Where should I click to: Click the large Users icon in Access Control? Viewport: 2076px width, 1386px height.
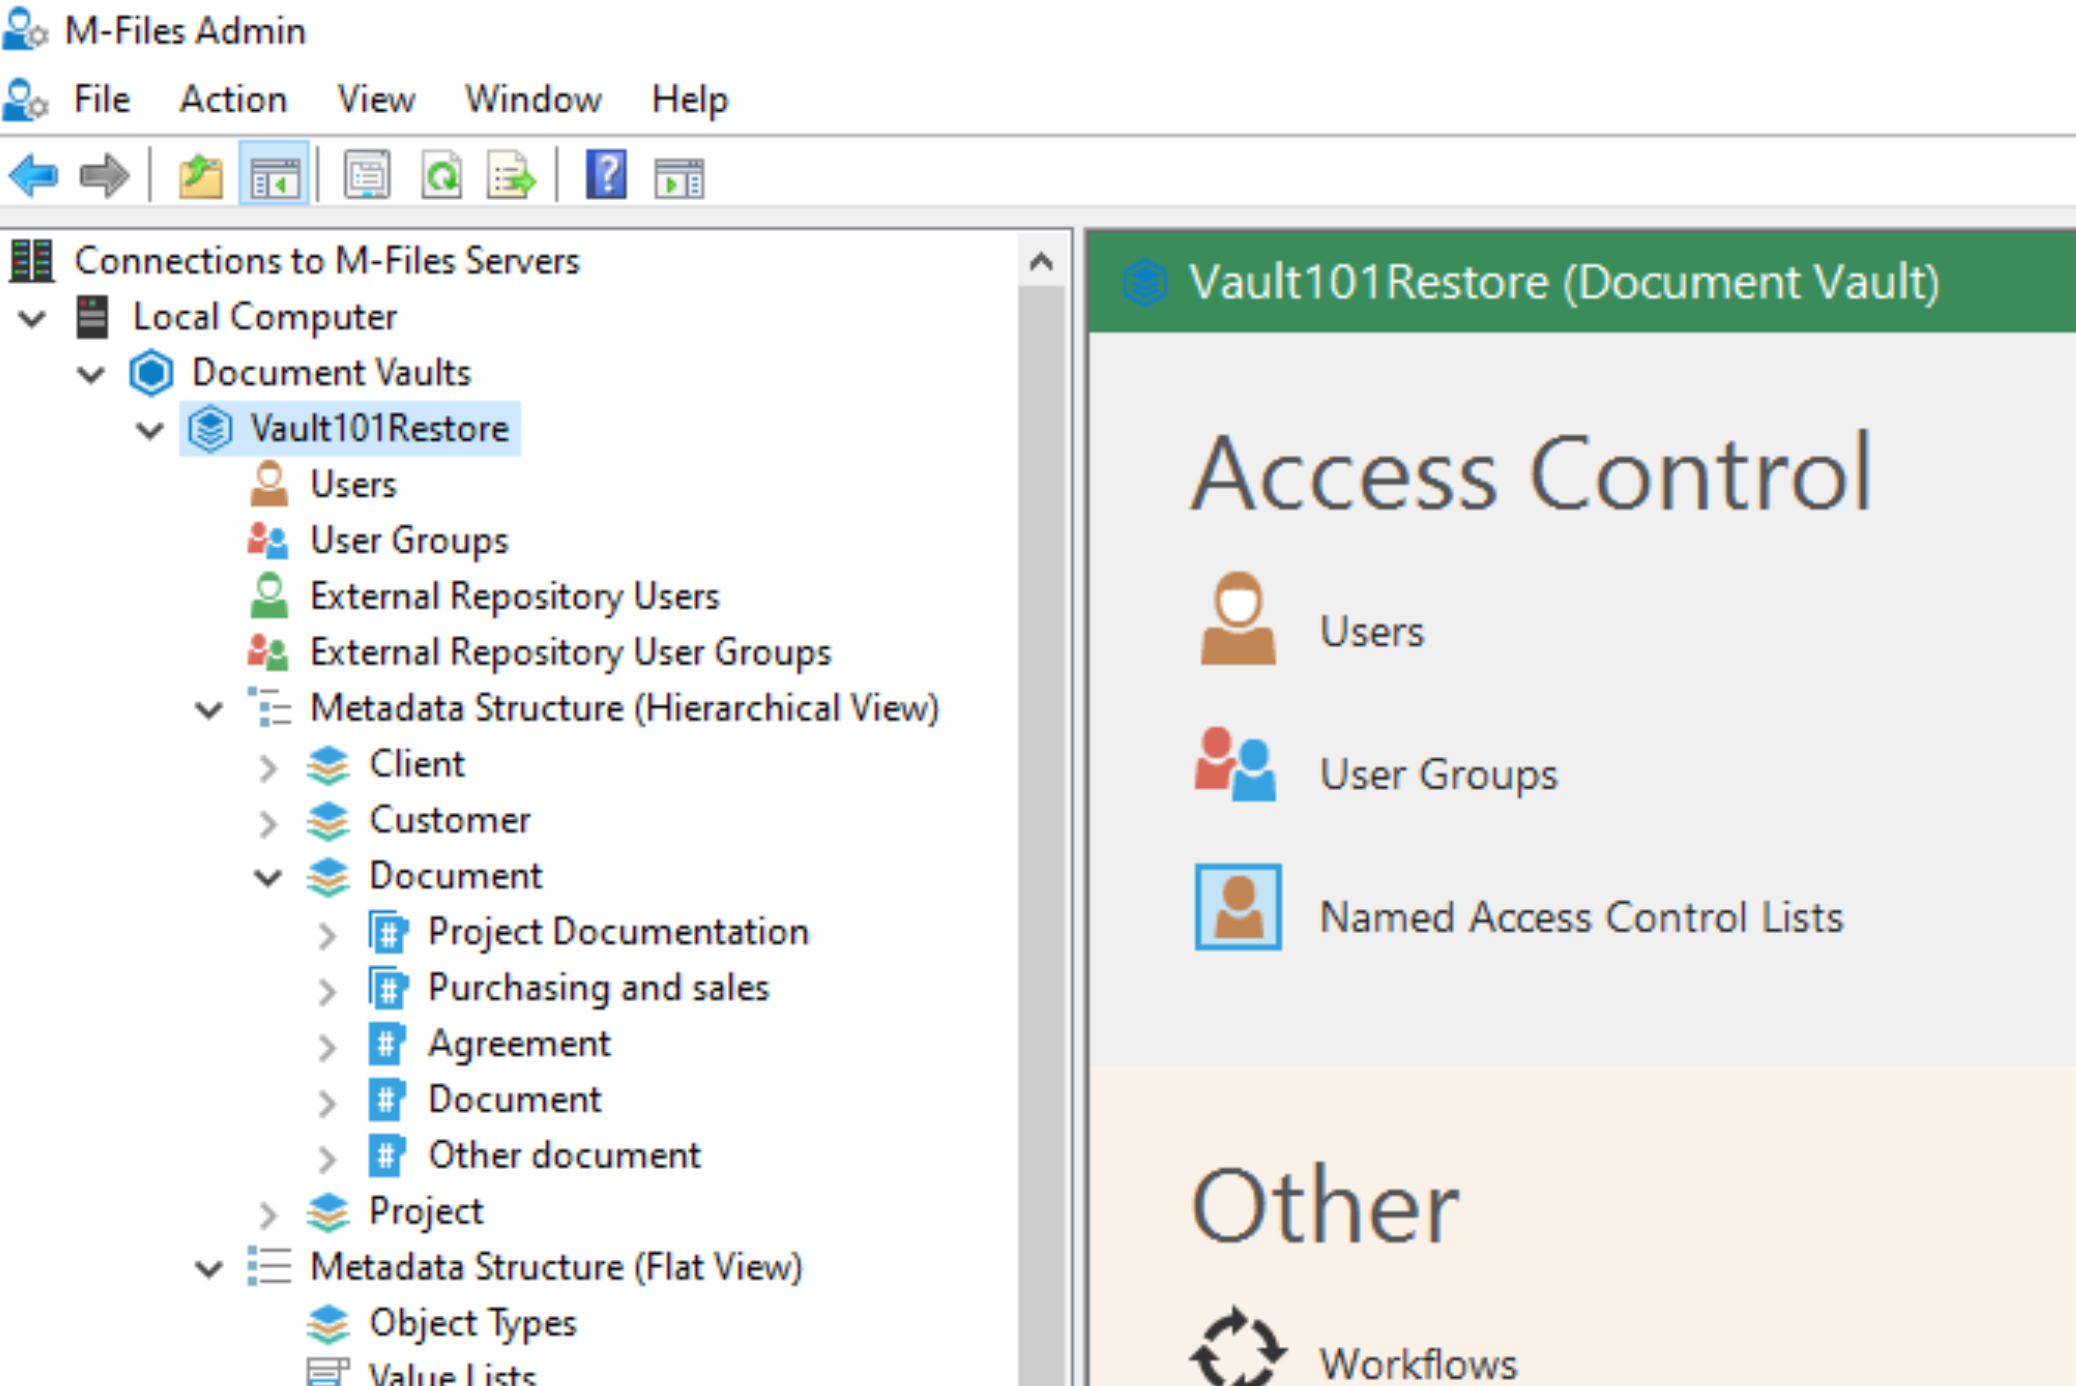pos(1238,619)
